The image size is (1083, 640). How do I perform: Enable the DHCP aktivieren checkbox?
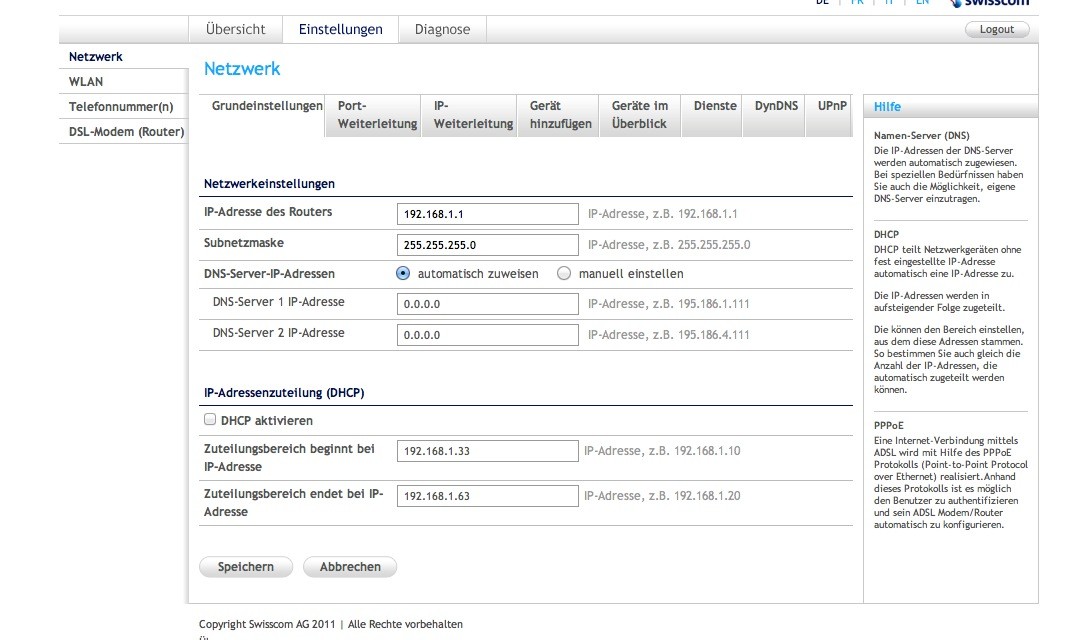tap(210, 420)
